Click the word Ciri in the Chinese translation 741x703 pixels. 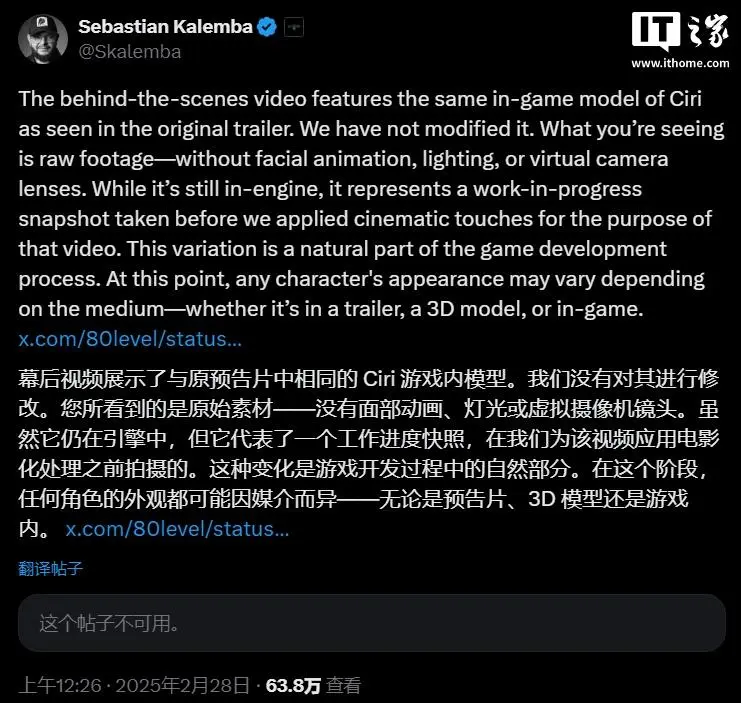tap(379, 379)
